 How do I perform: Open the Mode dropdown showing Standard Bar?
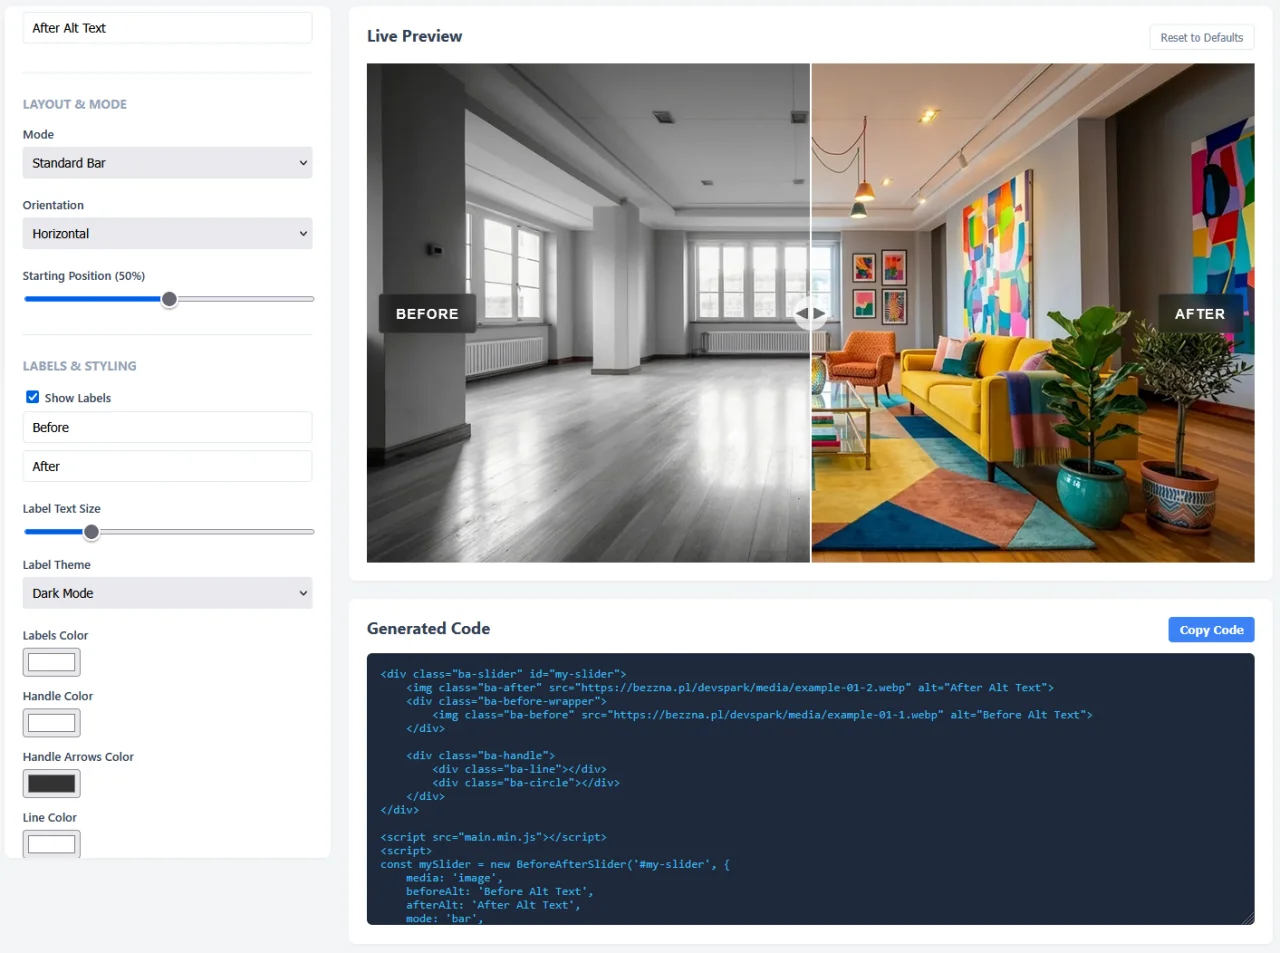click(167, 163)
